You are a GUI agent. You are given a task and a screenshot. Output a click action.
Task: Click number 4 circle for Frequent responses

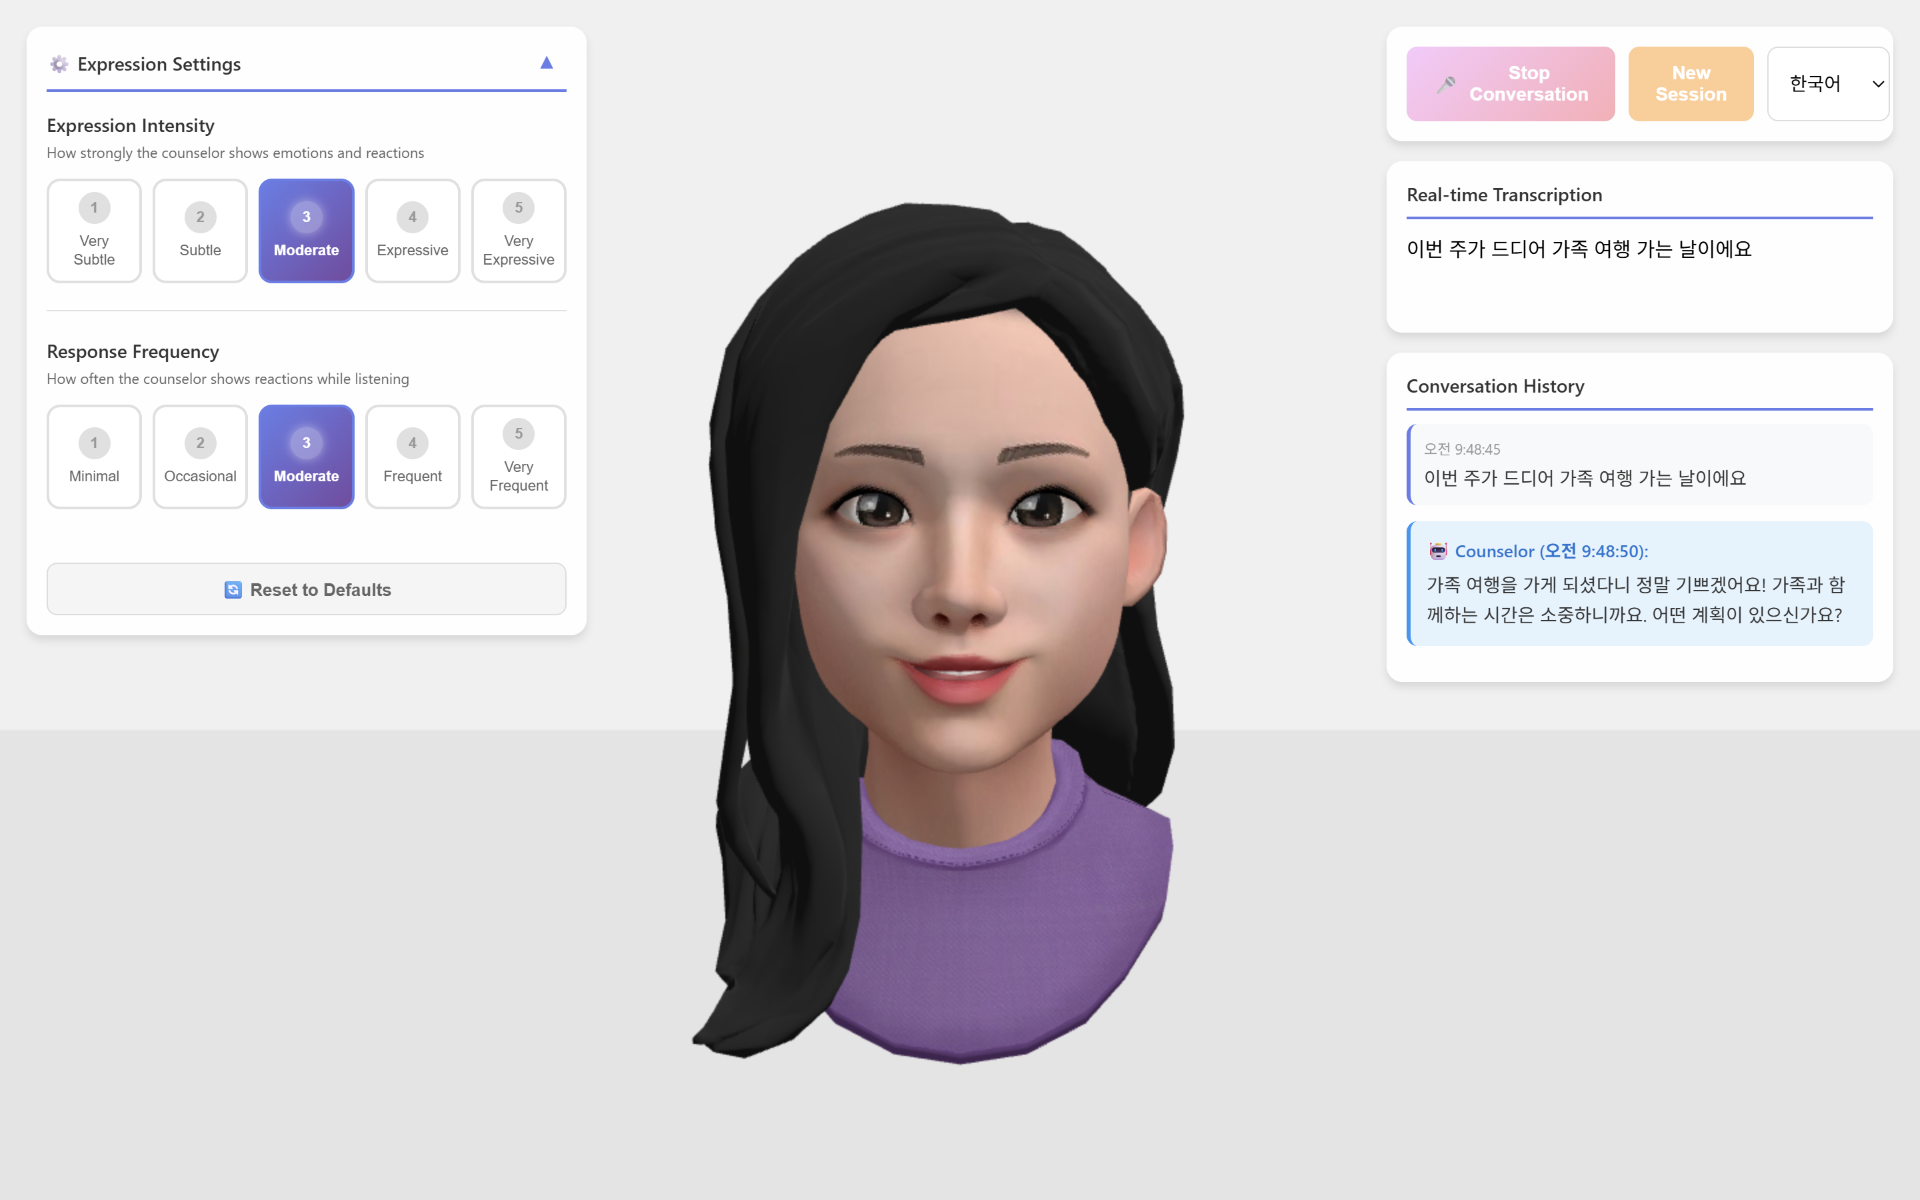coord(412,443)
